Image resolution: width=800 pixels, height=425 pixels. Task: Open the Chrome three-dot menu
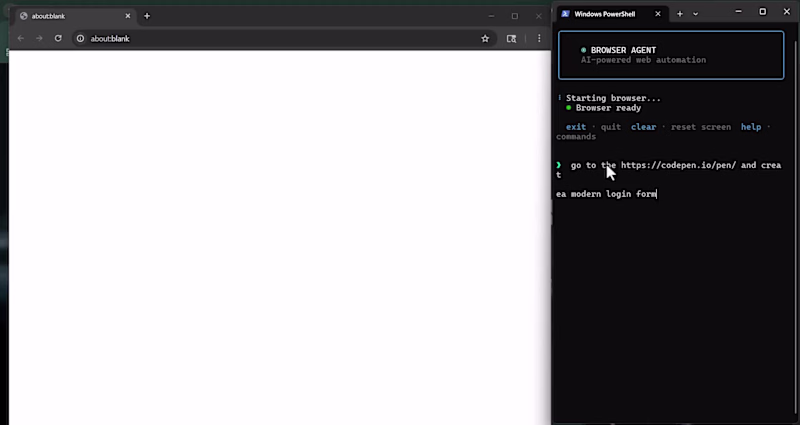(x=539, y=38)
